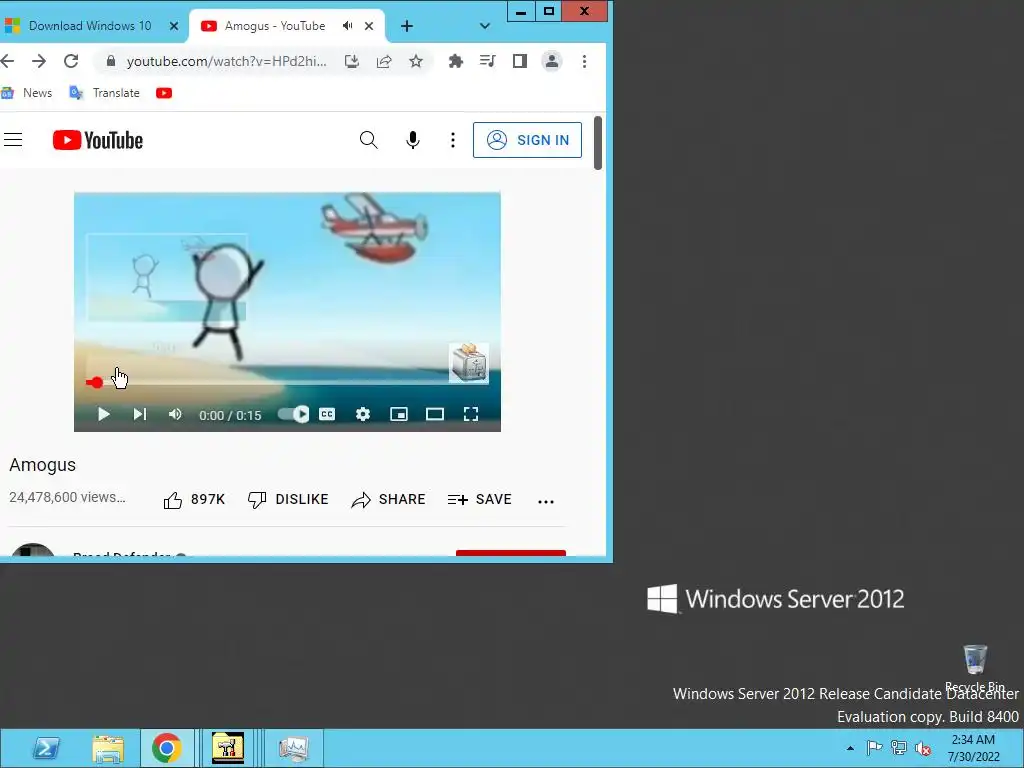
Task: Open network status tray icon
Action: click(899, 748)
